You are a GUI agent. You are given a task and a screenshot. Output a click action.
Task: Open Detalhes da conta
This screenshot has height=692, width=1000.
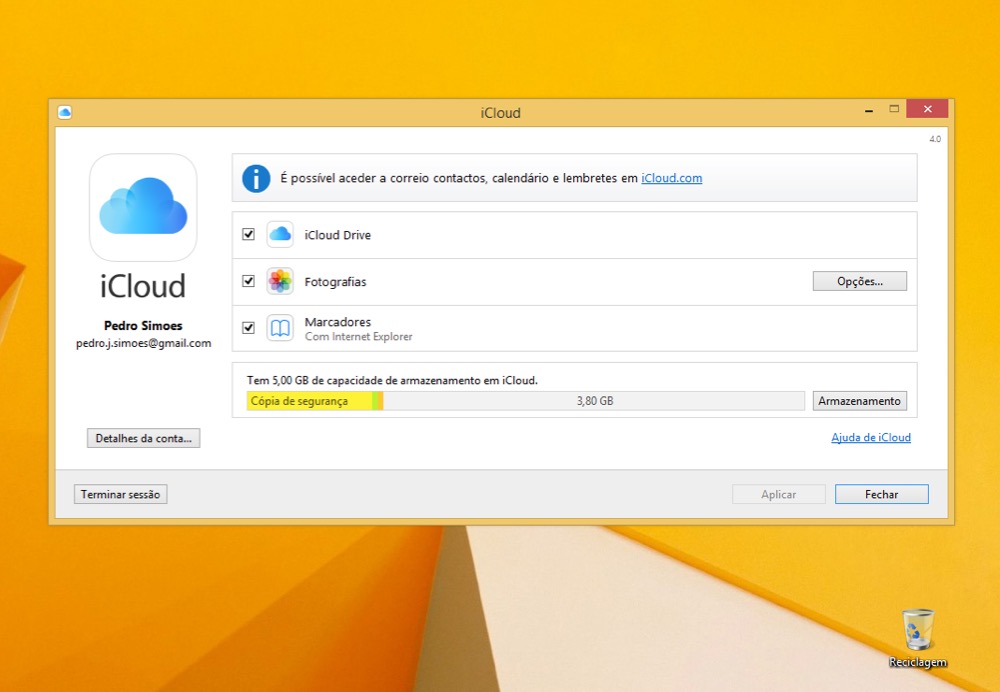(143, 438)
